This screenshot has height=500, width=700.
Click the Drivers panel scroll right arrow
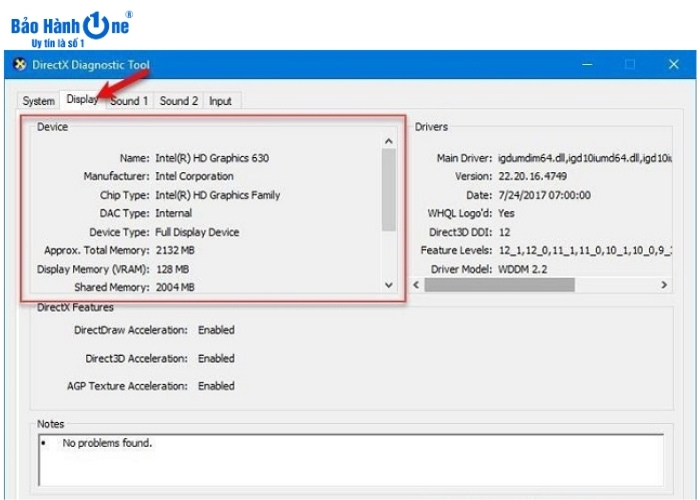(x=664, y=285)
